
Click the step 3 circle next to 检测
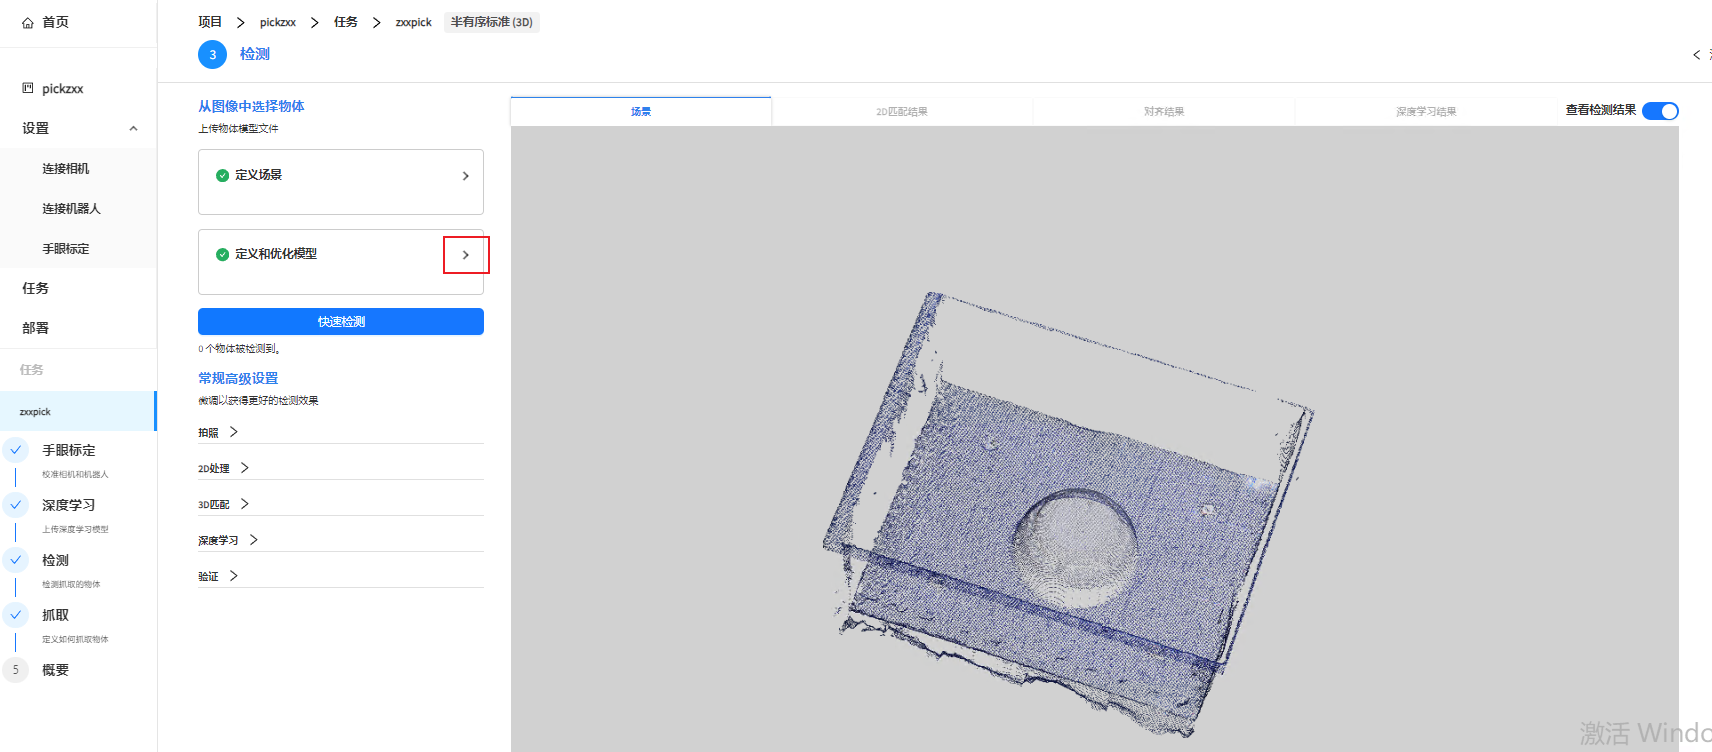point(212,55)
